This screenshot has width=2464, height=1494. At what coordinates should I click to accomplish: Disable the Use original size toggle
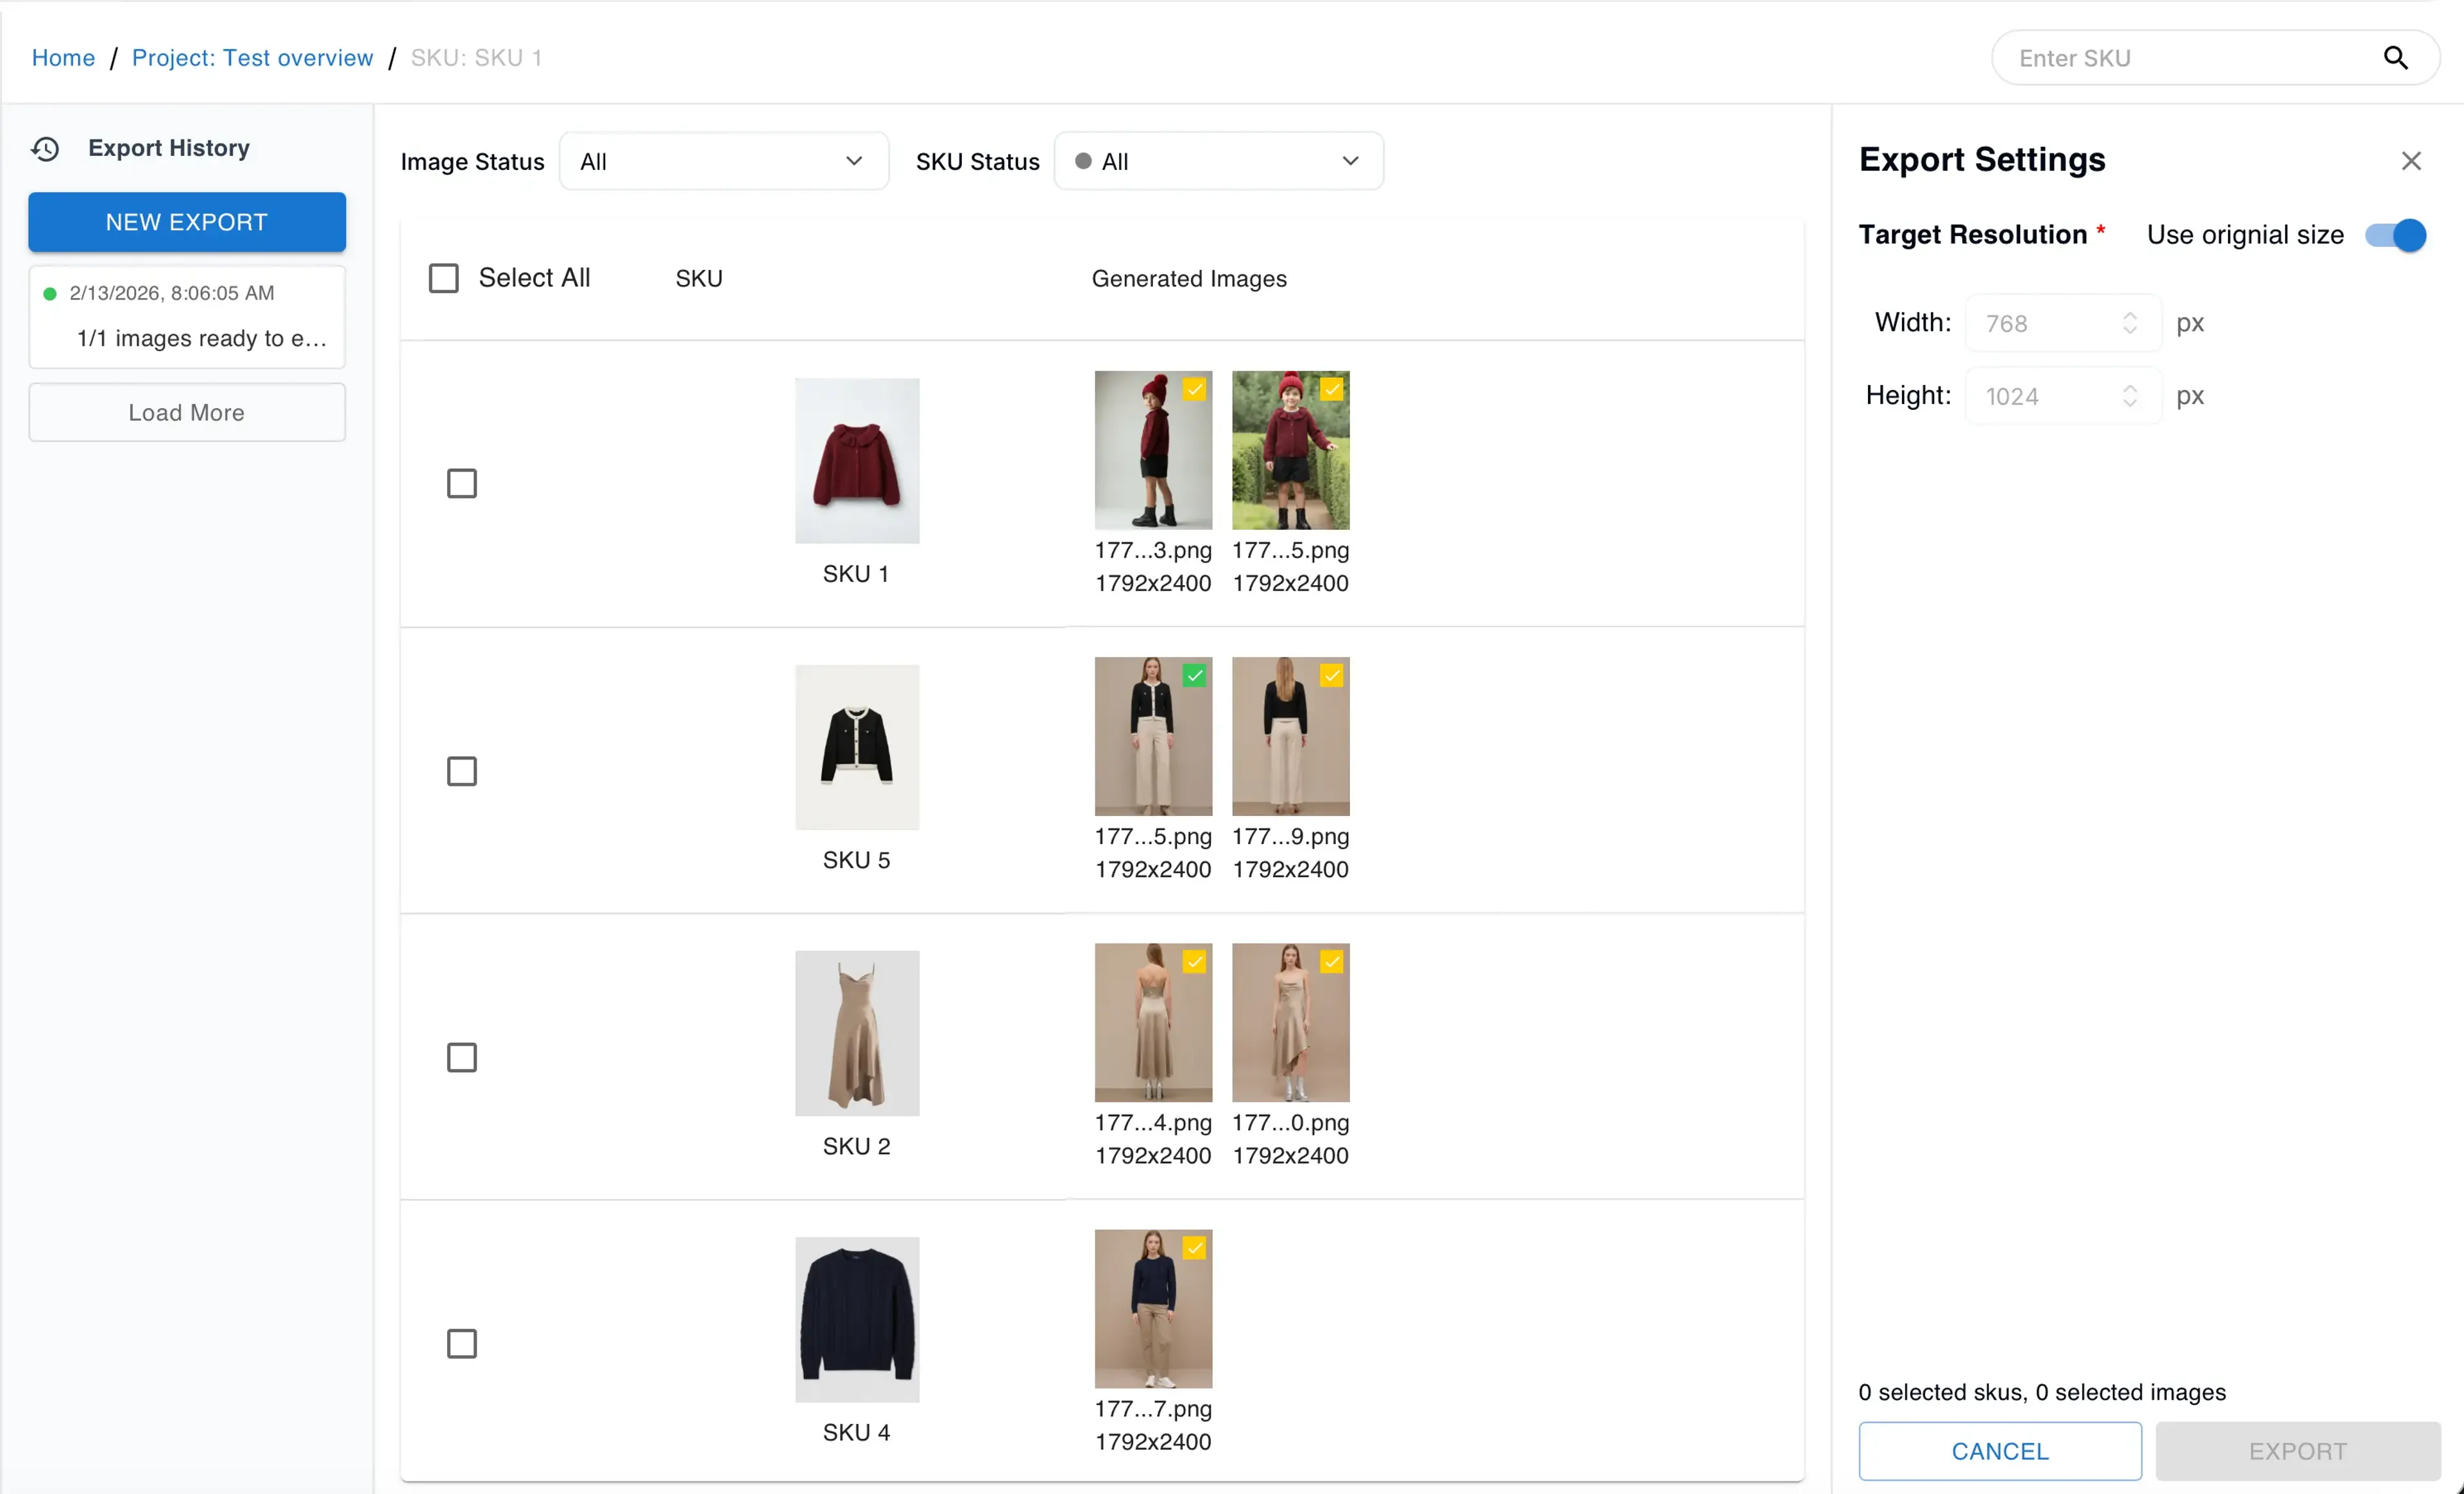(2396, 235)
